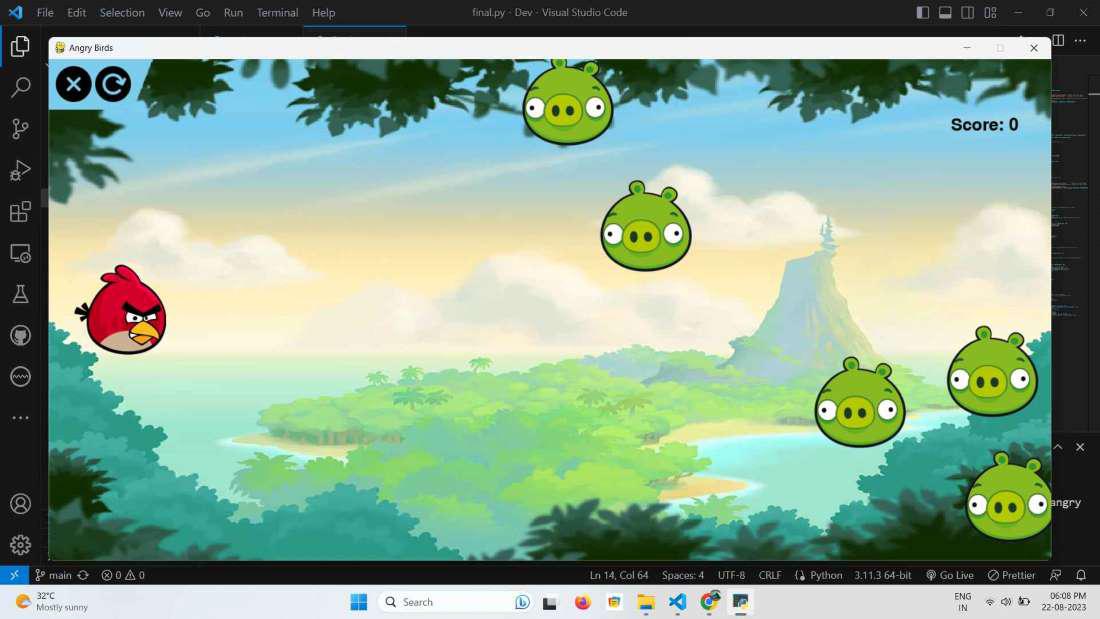
Task: Open the Edit menu
Action: tap(76, 13)
